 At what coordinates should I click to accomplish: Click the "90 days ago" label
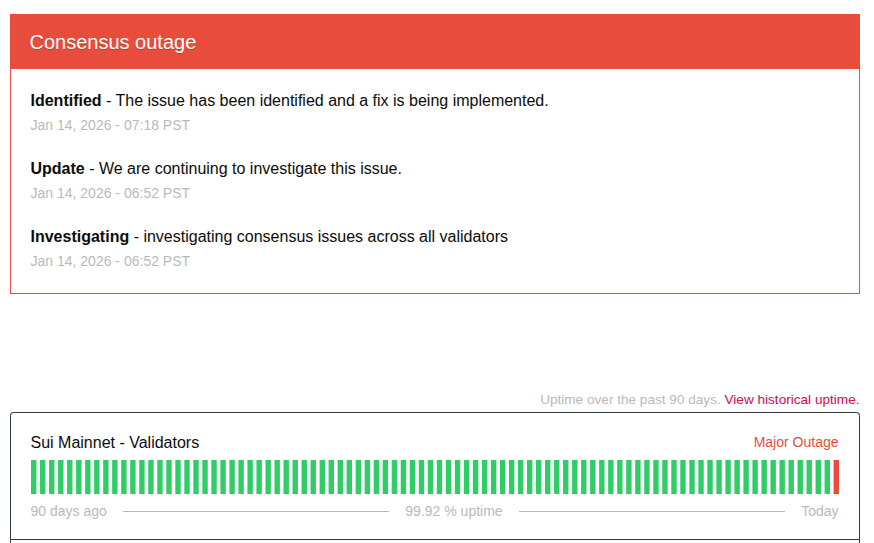68,511
